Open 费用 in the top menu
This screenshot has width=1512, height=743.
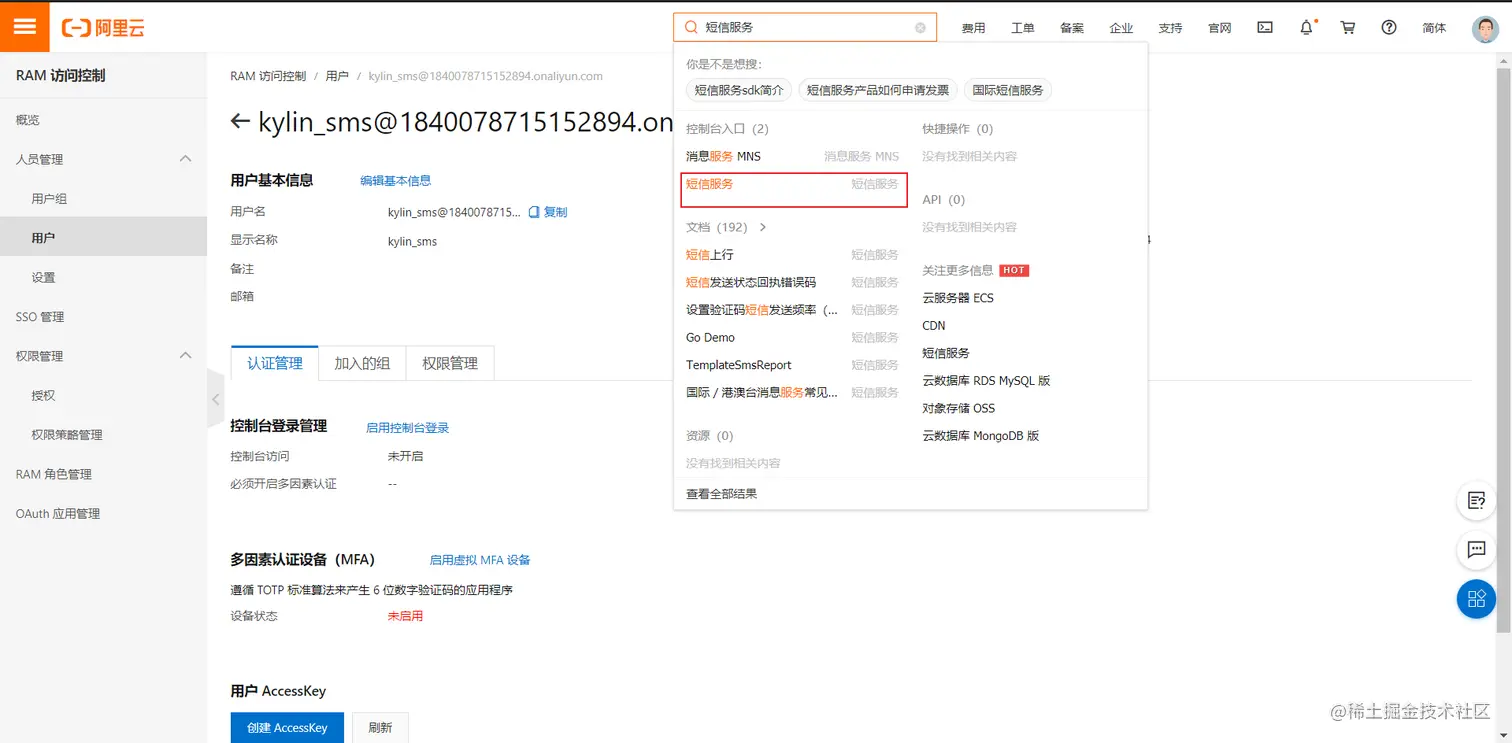(x=973, y=28)
